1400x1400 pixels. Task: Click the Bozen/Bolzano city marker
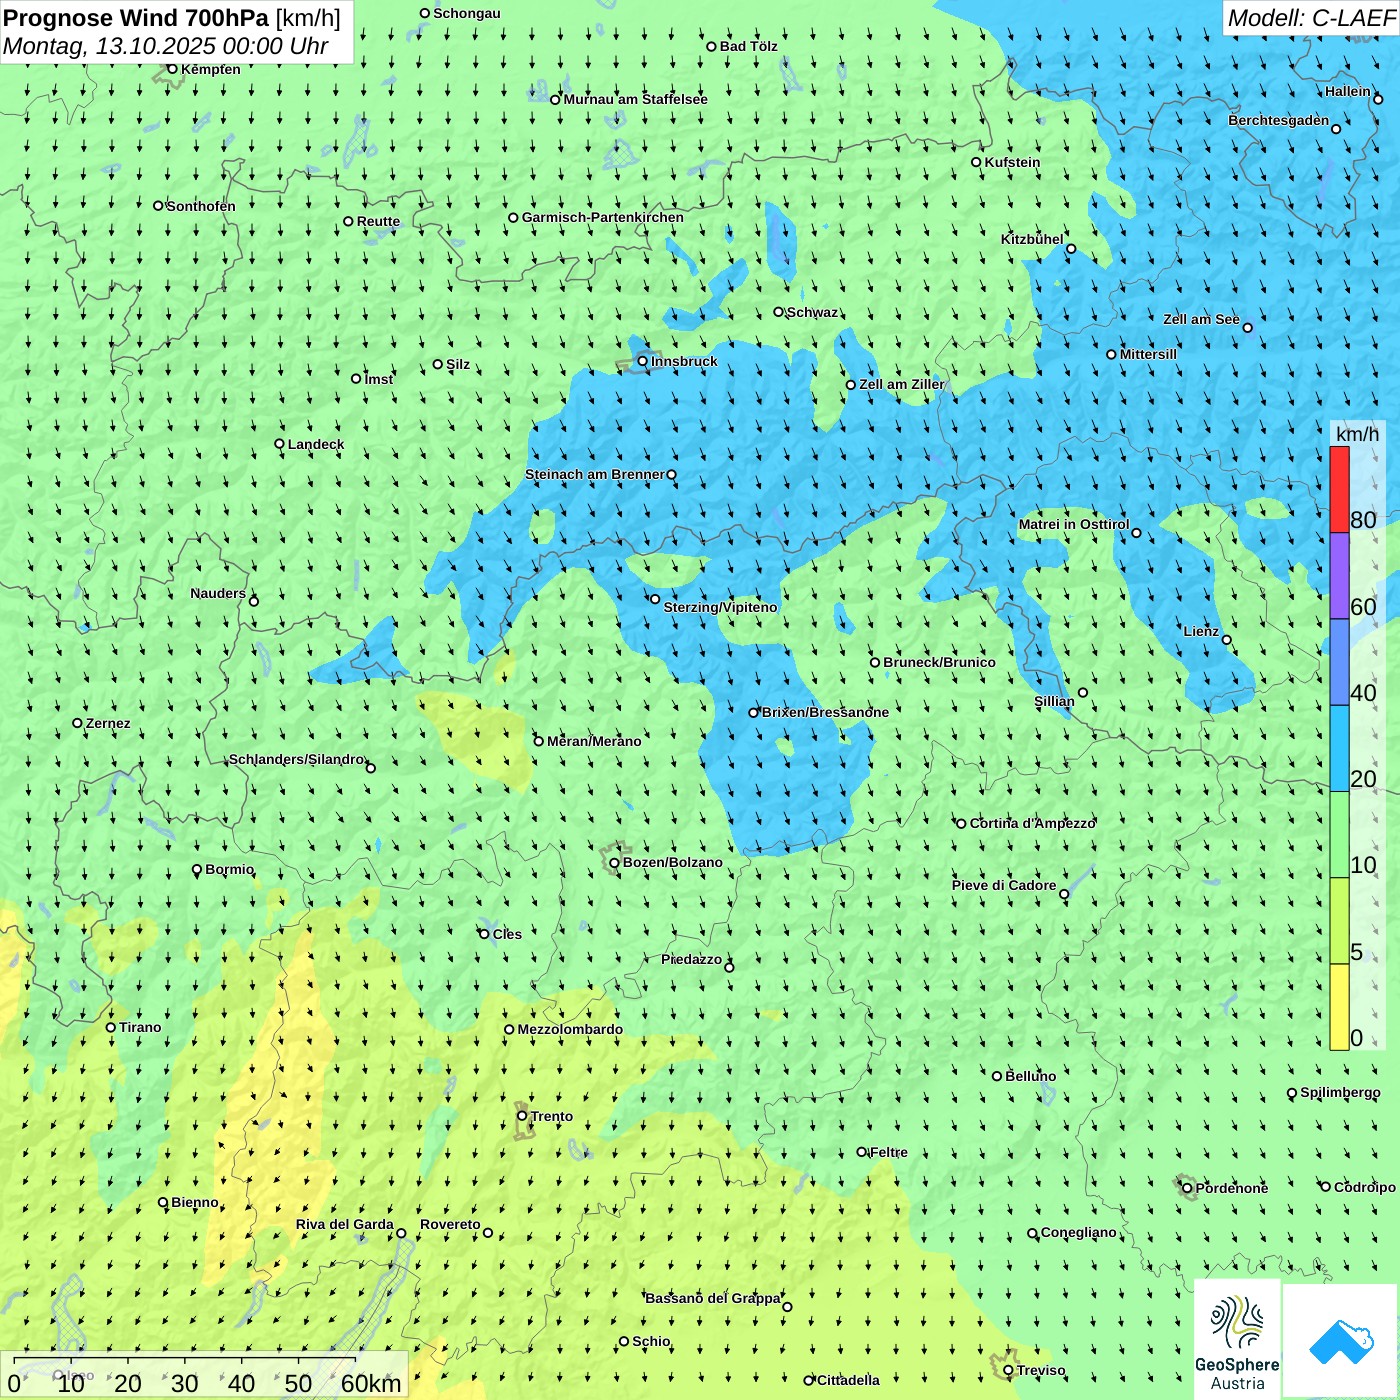point(614,862)
